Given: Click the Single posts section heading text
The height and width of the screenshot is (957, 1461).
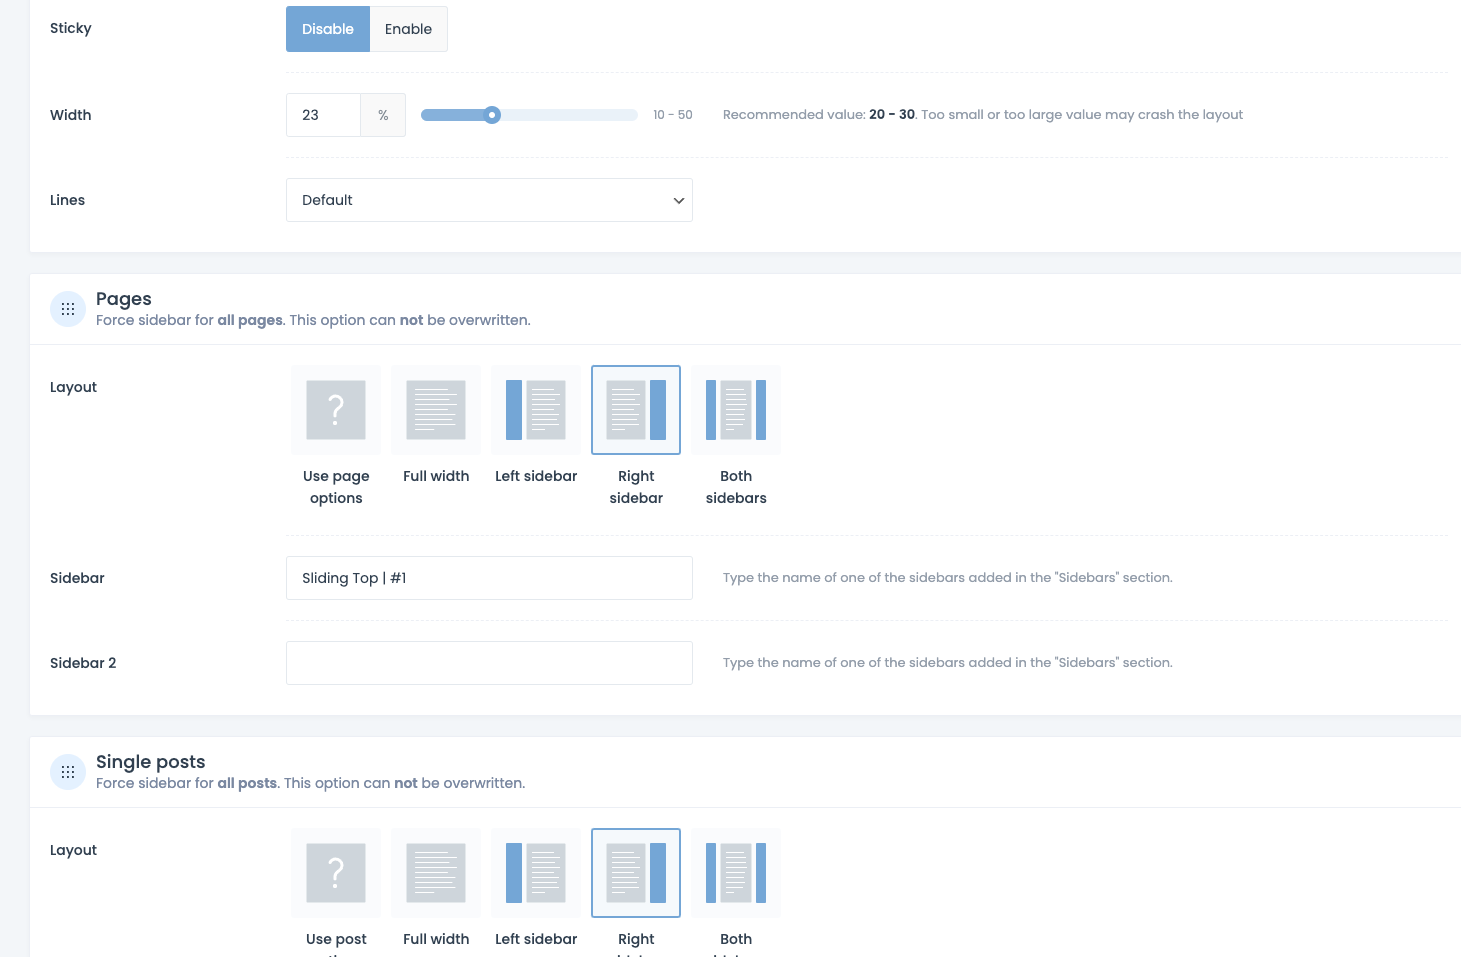Looking at the screenshot, I should [x=150, y=762].
